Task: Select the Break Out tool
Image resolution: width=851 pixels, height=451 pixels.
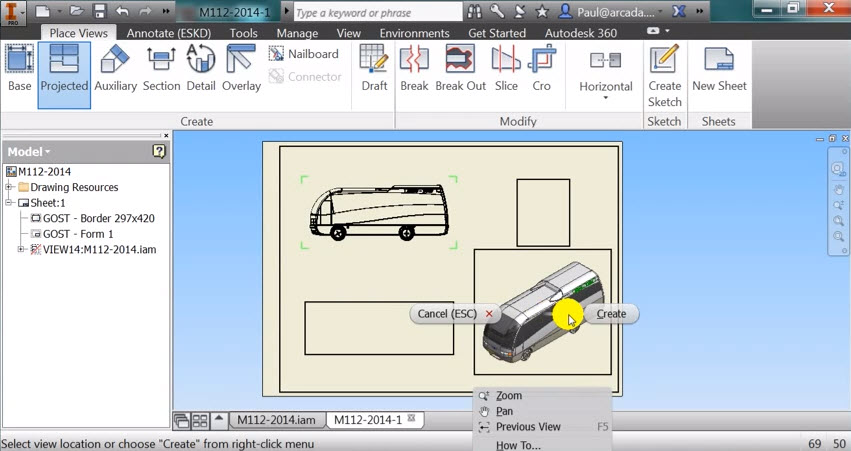Action: coord(460,69)
